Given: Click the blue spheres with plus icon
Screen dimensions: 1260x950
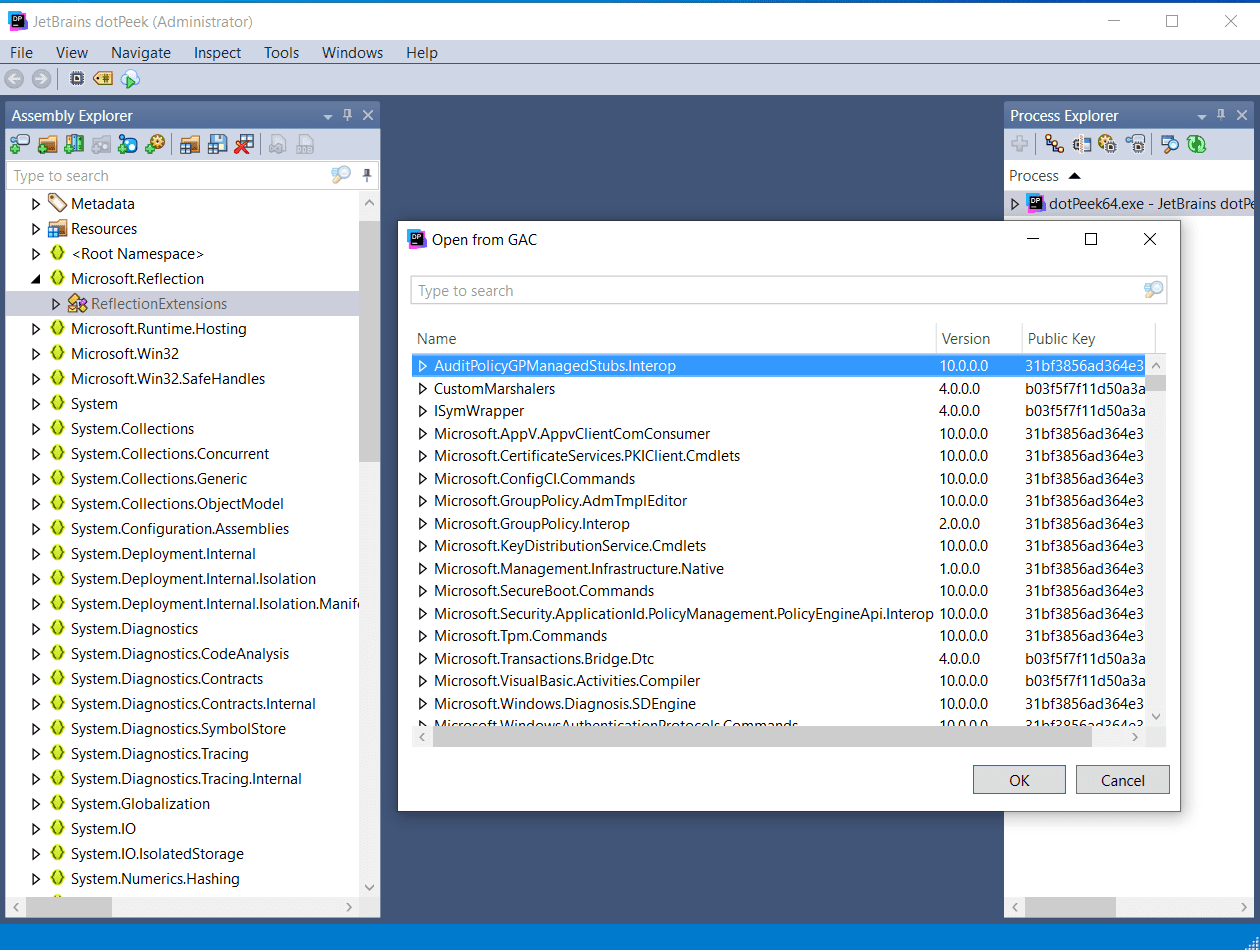Looking at the screenshot, I should (x=128, y=145).
